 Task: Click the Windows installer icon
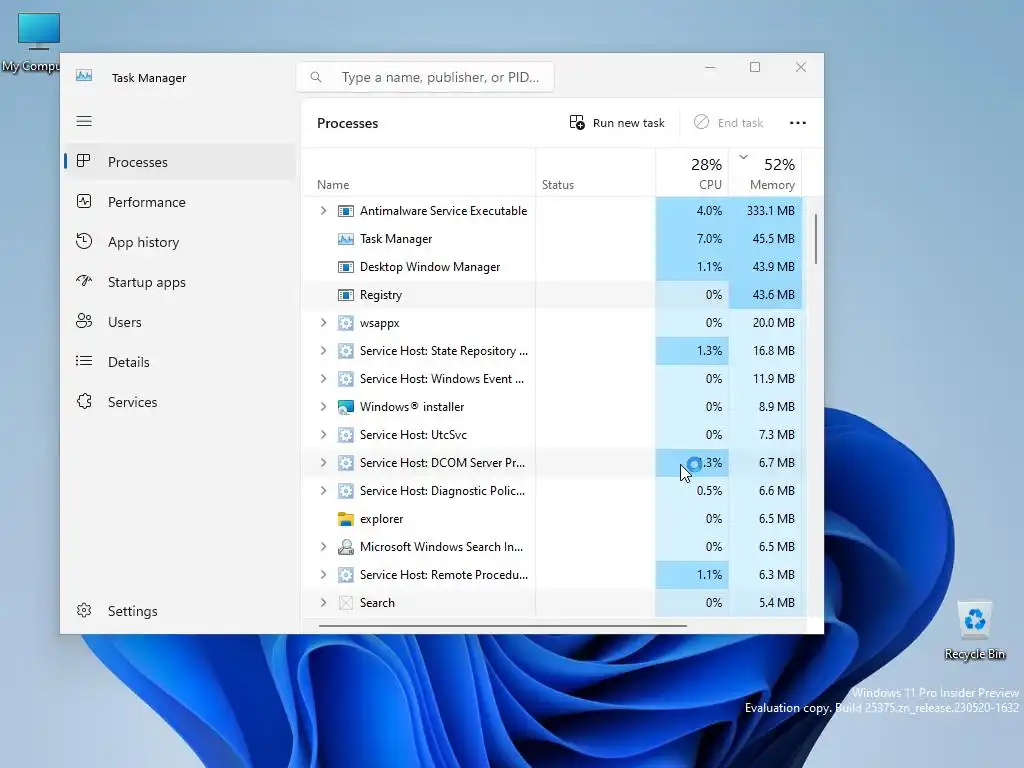[345, 407]
